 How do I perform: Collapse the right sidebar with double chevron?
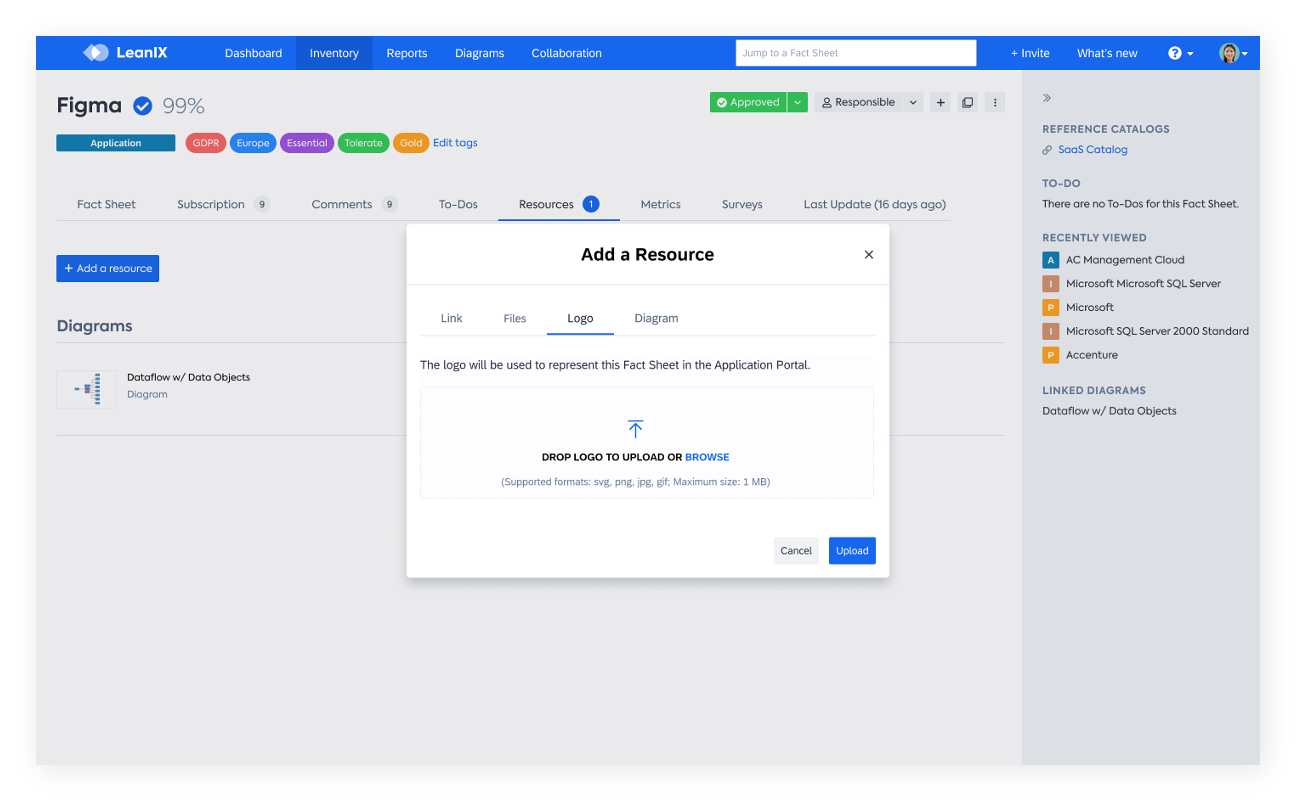[x=1047, y=98]
